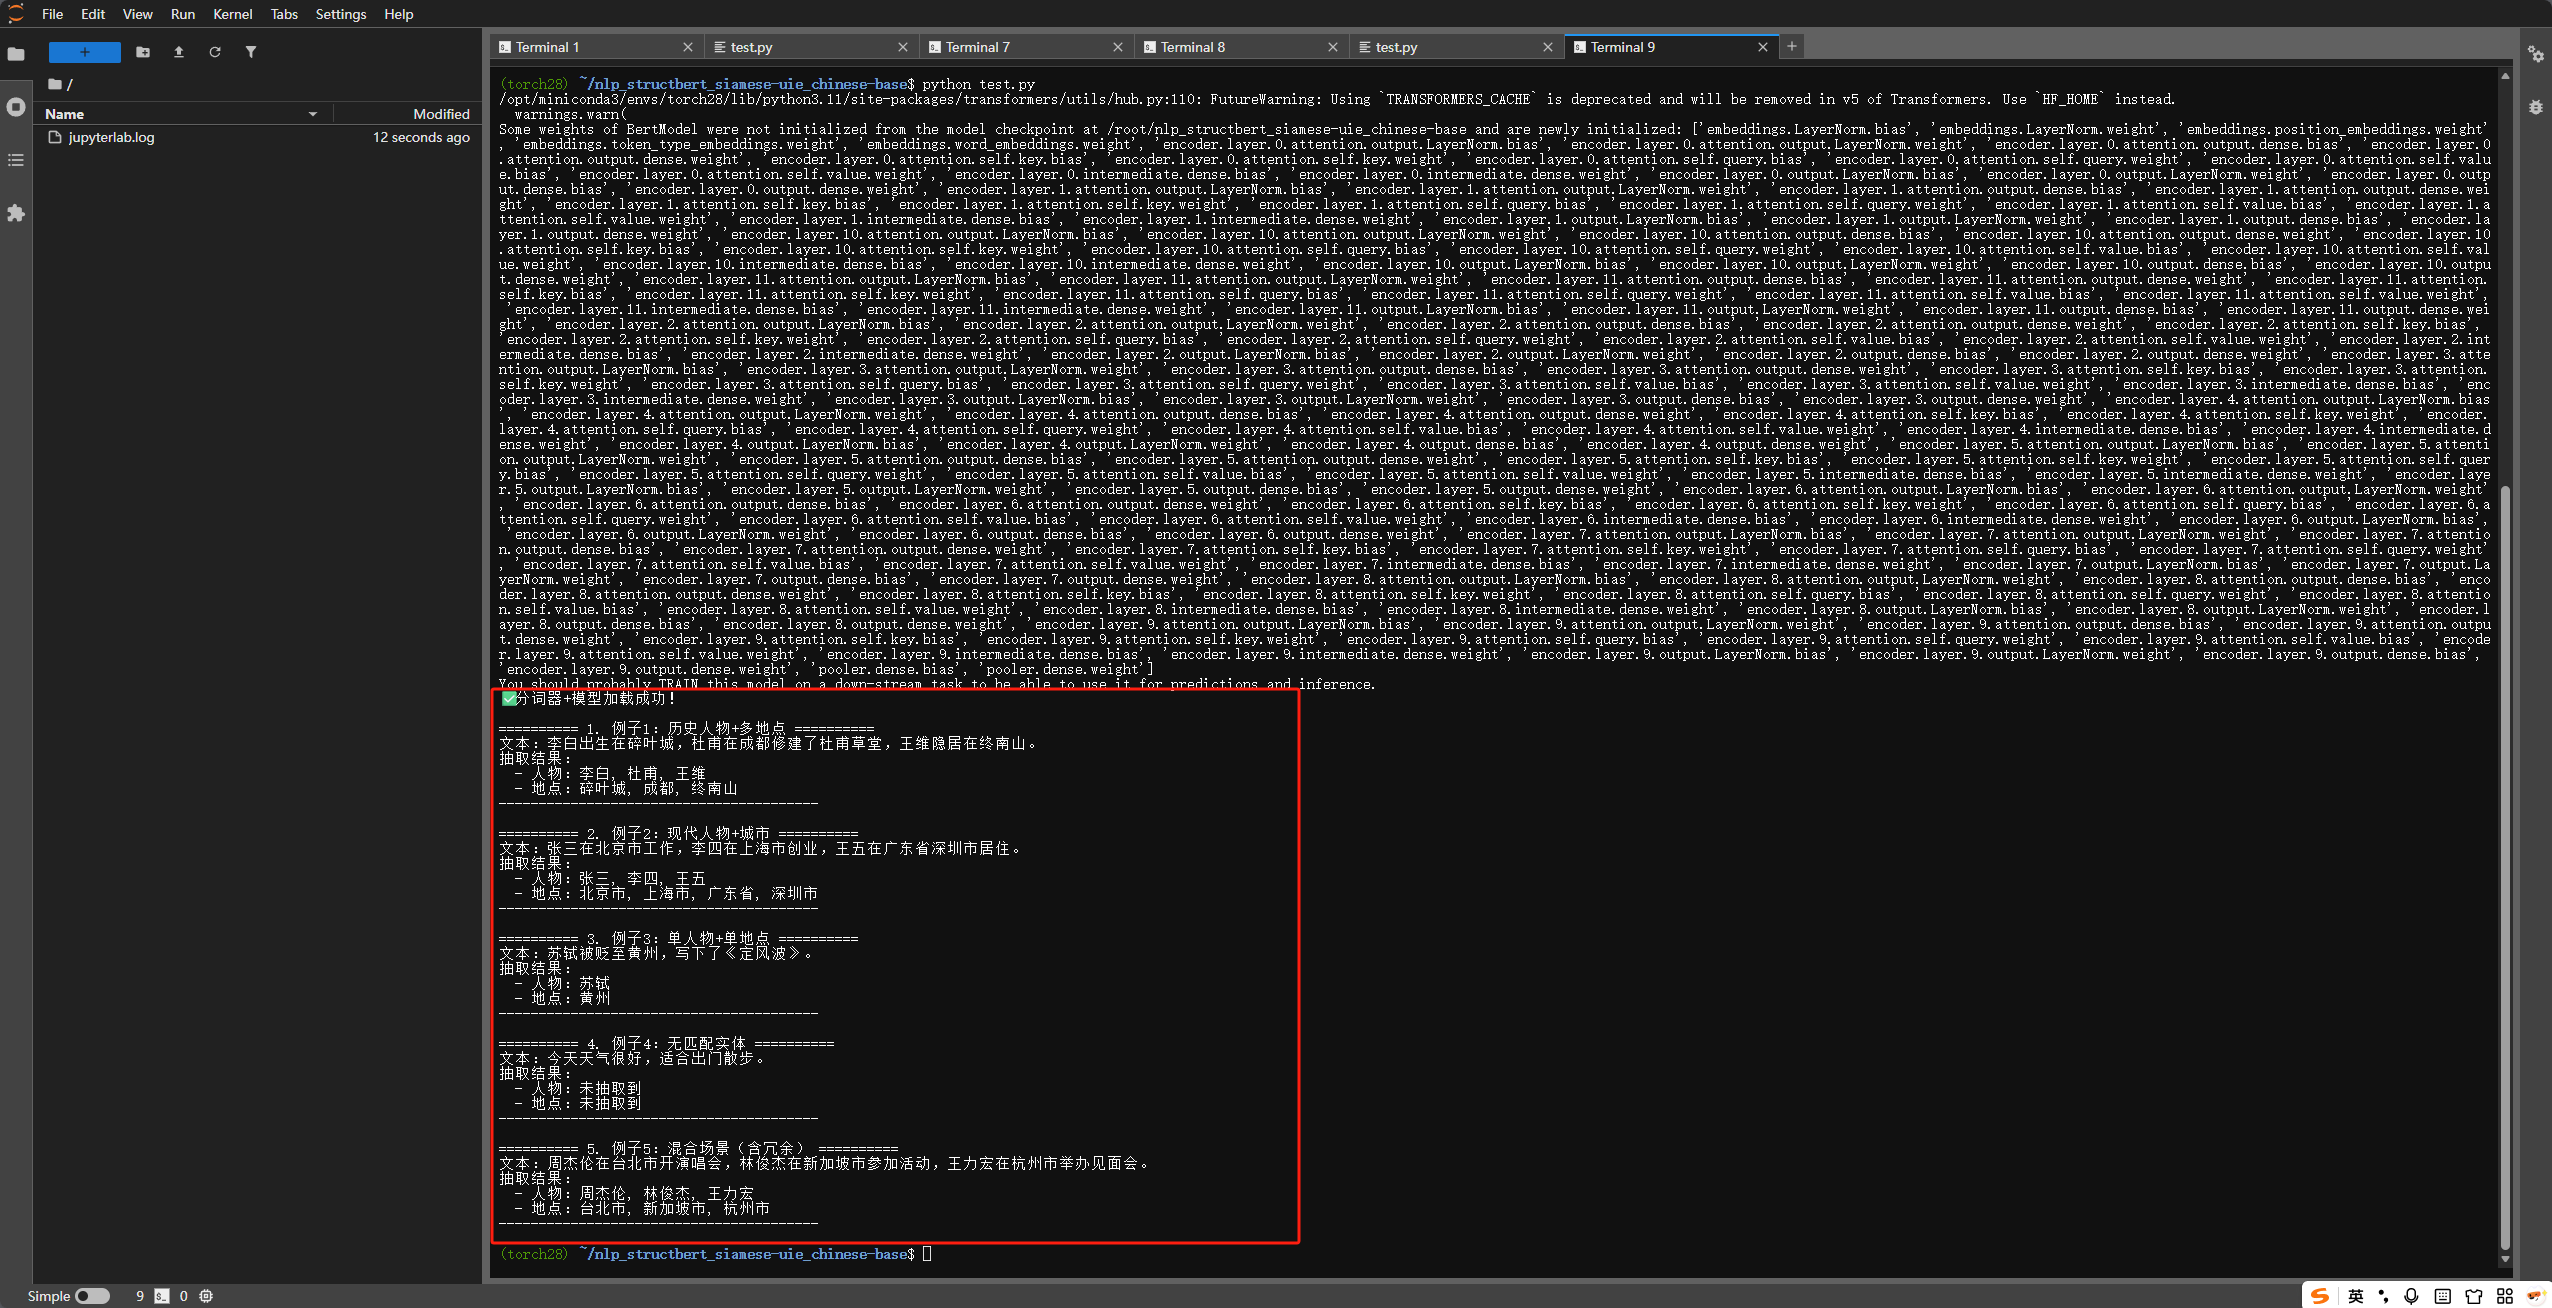
Task: Create a new folder in file browser
Action: [x=143, y=52]
